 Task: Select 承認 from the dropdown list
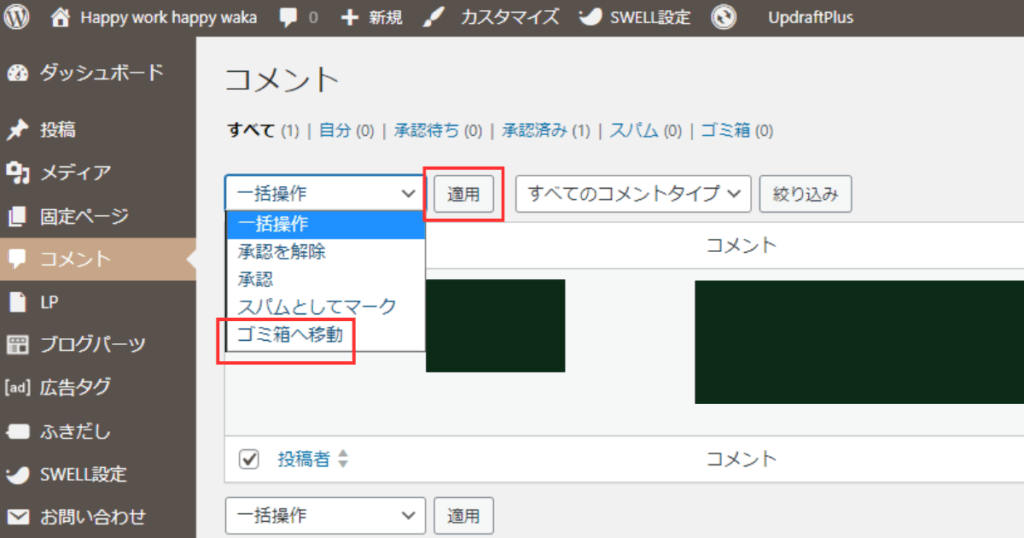tap(325, 279)
